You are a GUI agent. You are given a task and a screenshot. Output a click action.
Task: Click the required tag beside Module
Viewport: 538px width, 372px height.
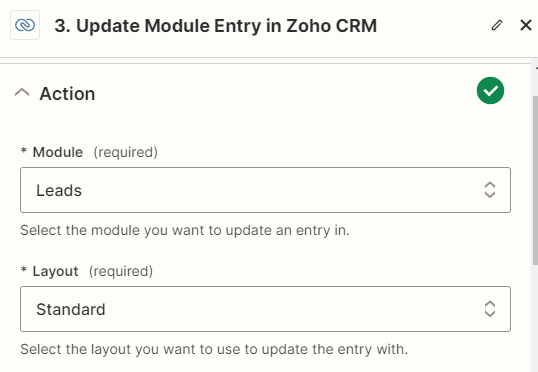pos(126,152)
